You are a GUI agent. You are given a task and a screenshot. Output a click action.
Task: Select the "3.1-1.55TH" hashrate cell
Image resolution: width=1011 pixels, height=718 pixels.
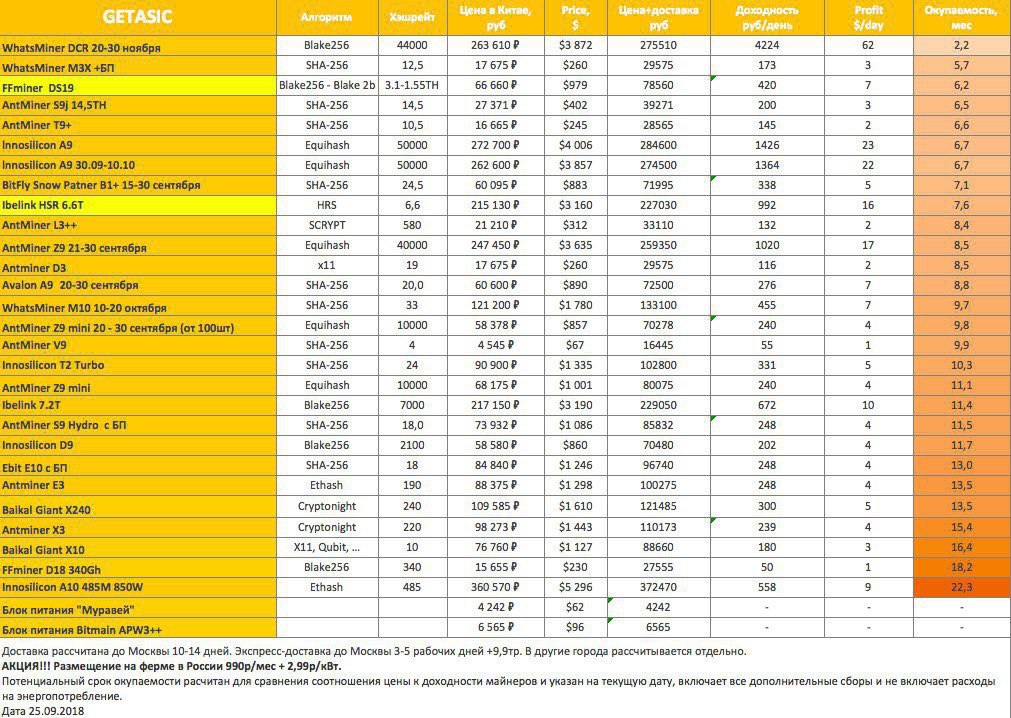pos(412,85)
